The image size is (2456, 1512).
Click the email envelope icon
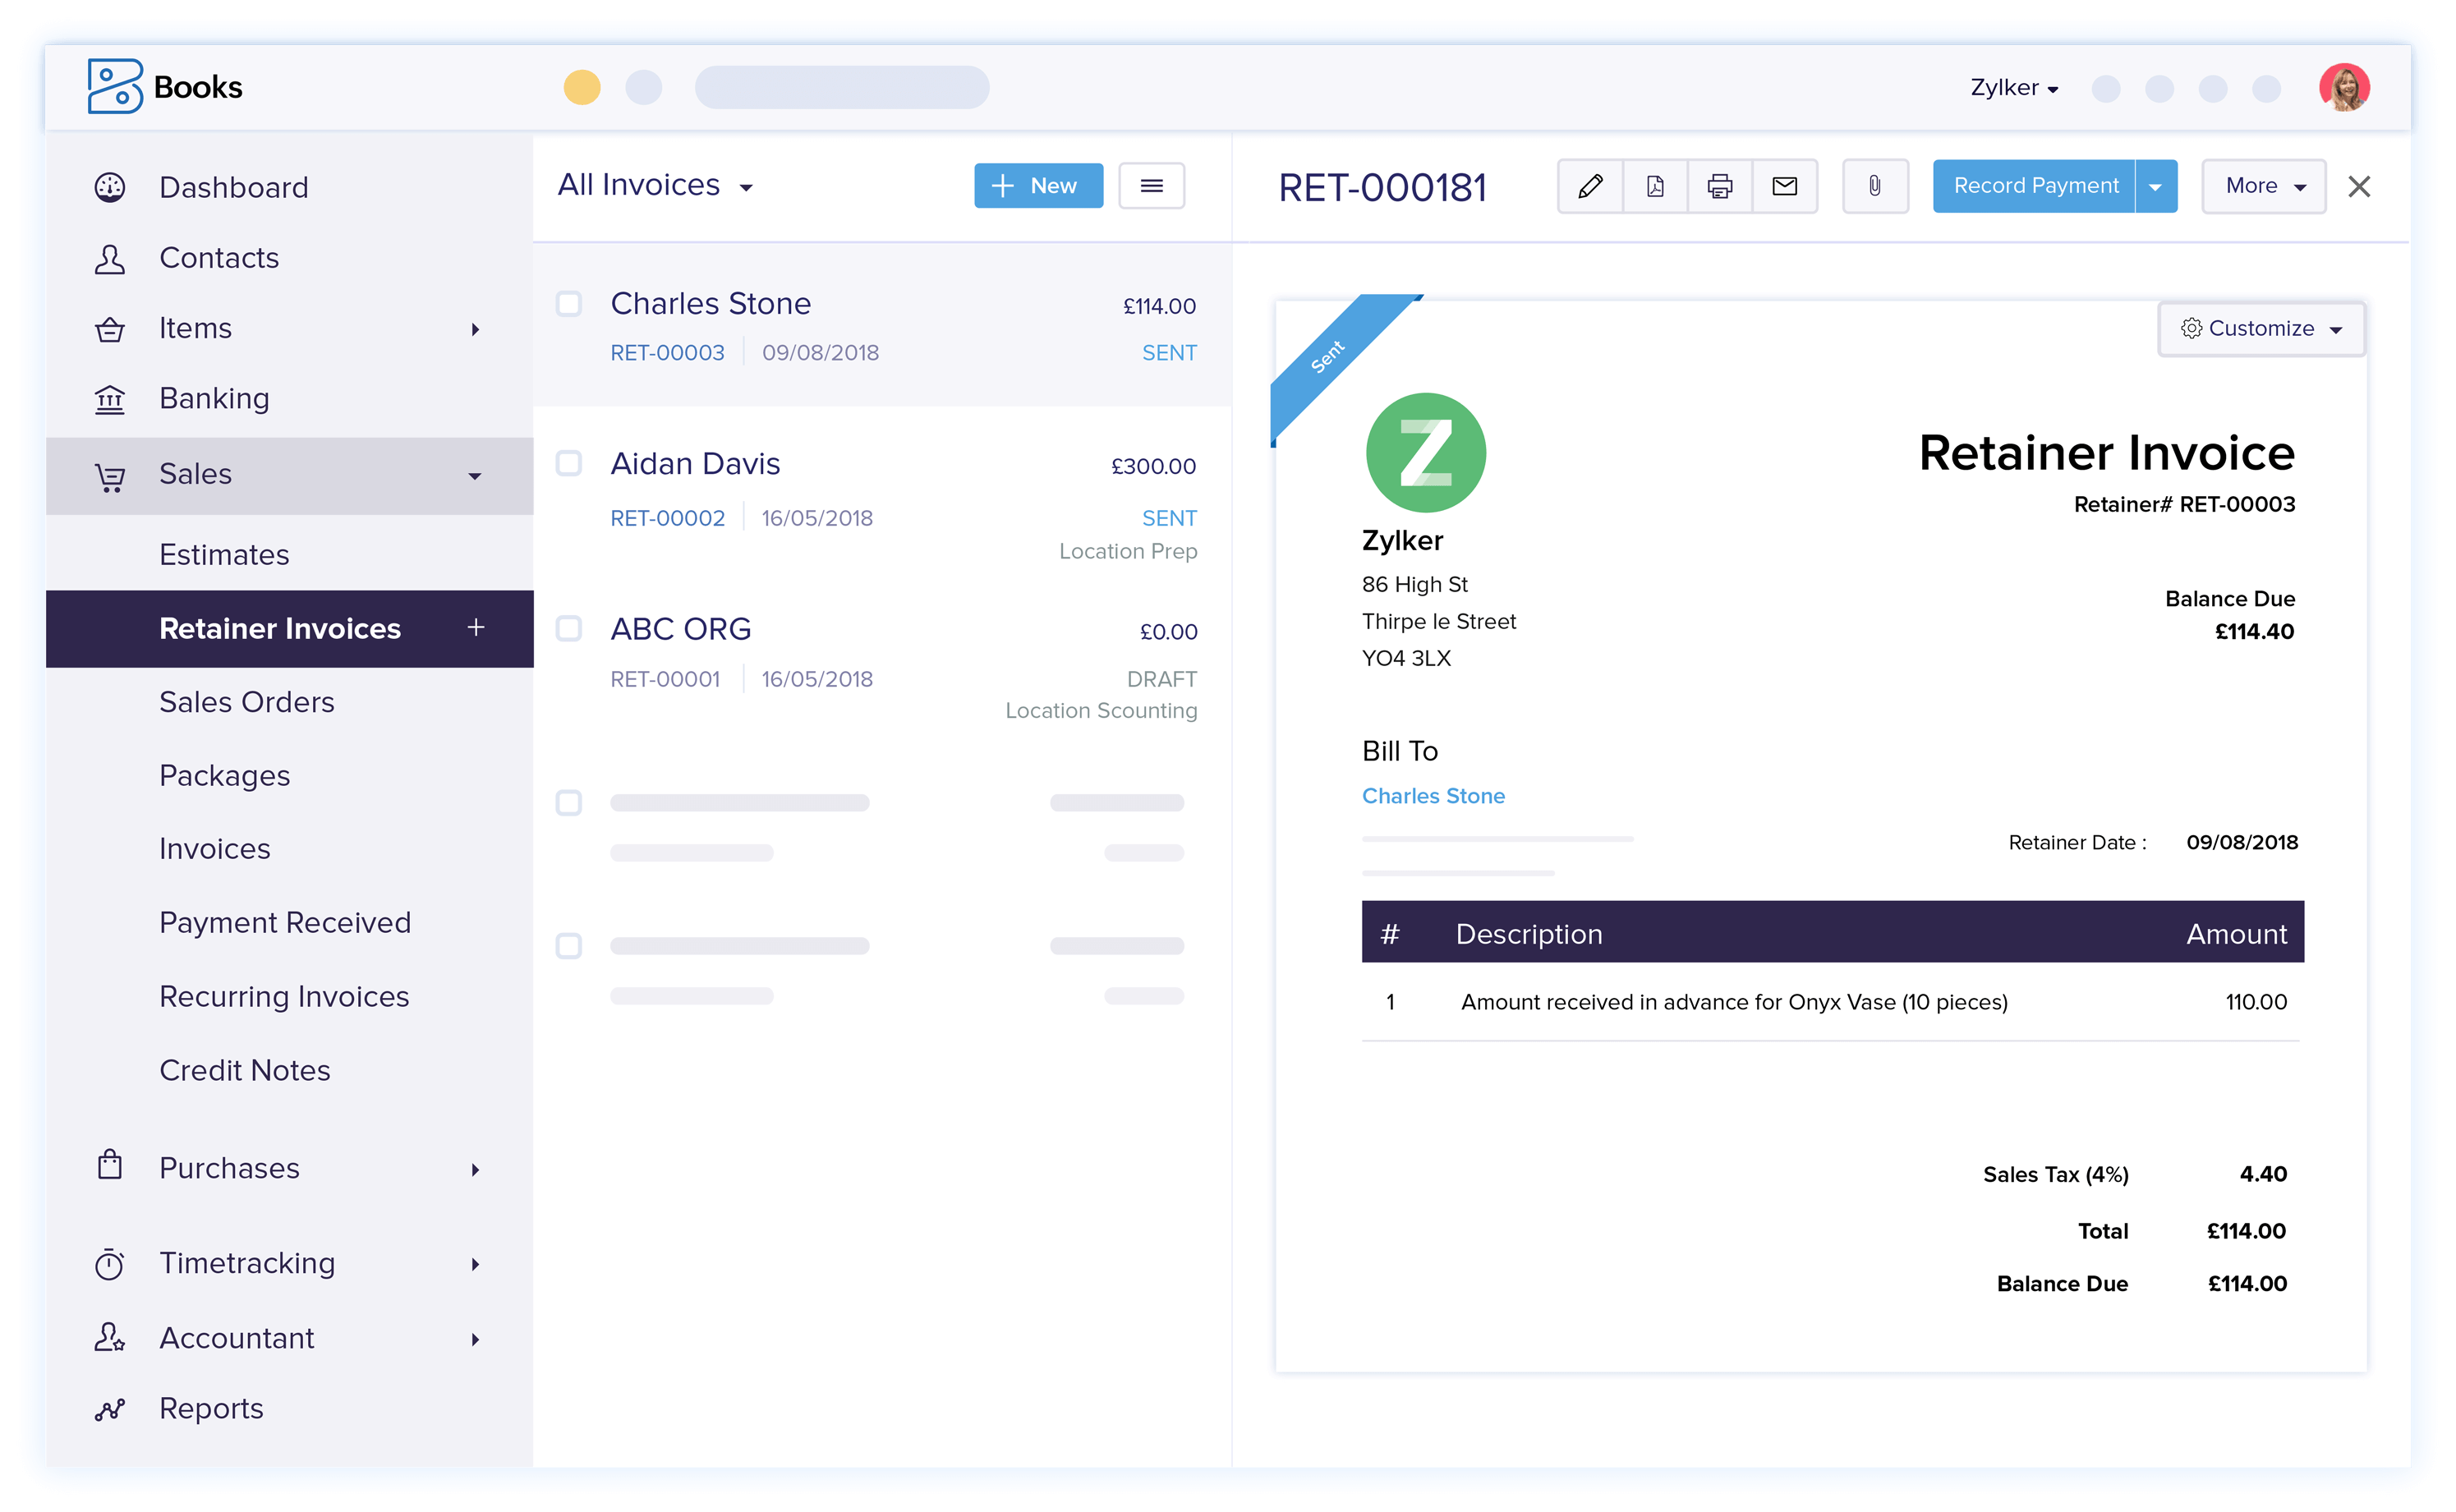(1785, 186)
